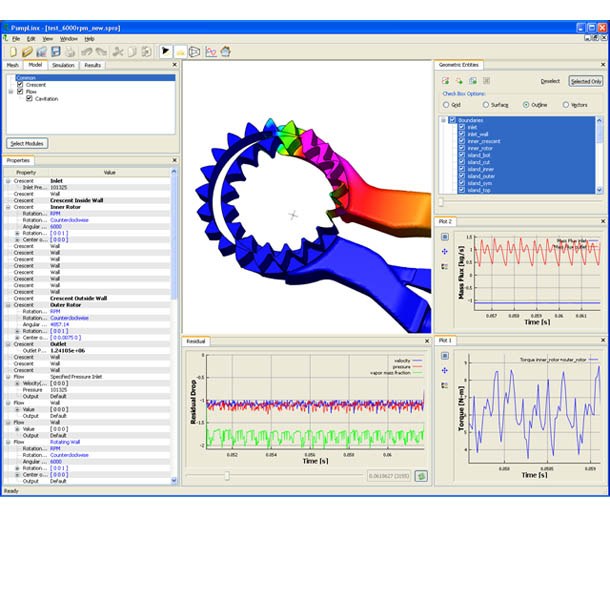Viewport: 610px width, 600px height.
Task: Click the bottom settings icon in Plot 1
Action: click(x=445, y=385)
